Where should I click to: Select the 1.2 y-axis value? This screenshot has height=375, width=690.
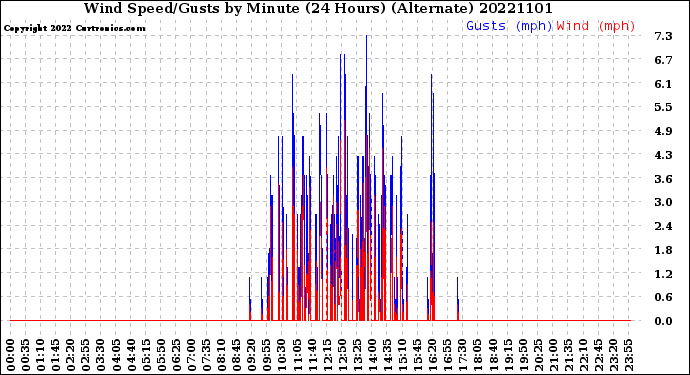(664, 274)
